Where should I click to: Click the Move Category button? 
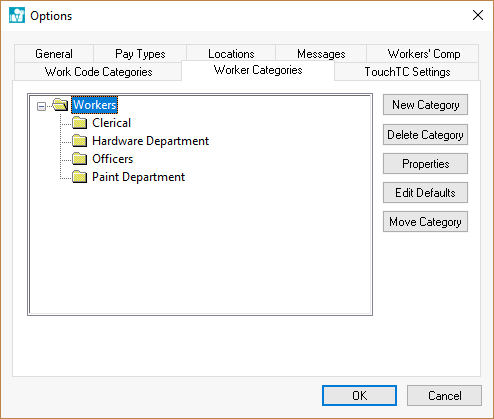425,222
